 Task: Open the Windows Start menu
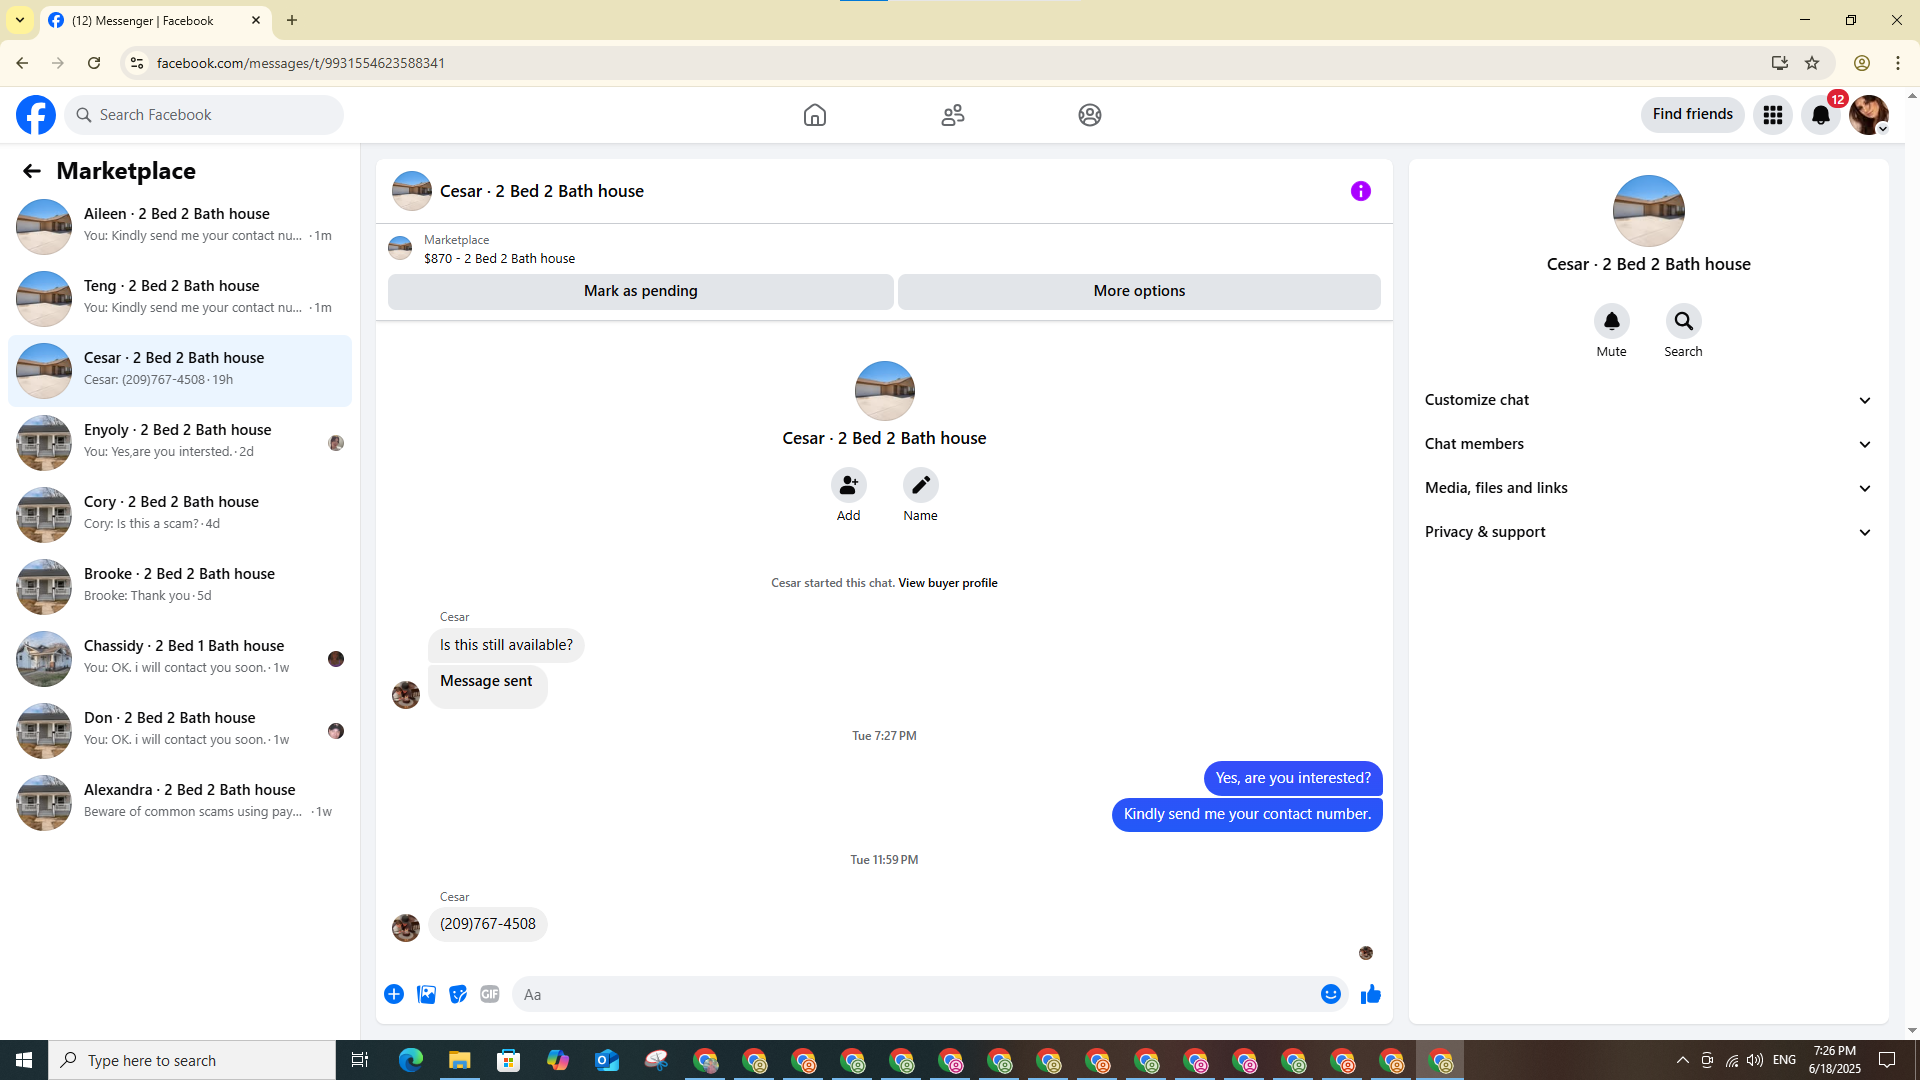24,1060
